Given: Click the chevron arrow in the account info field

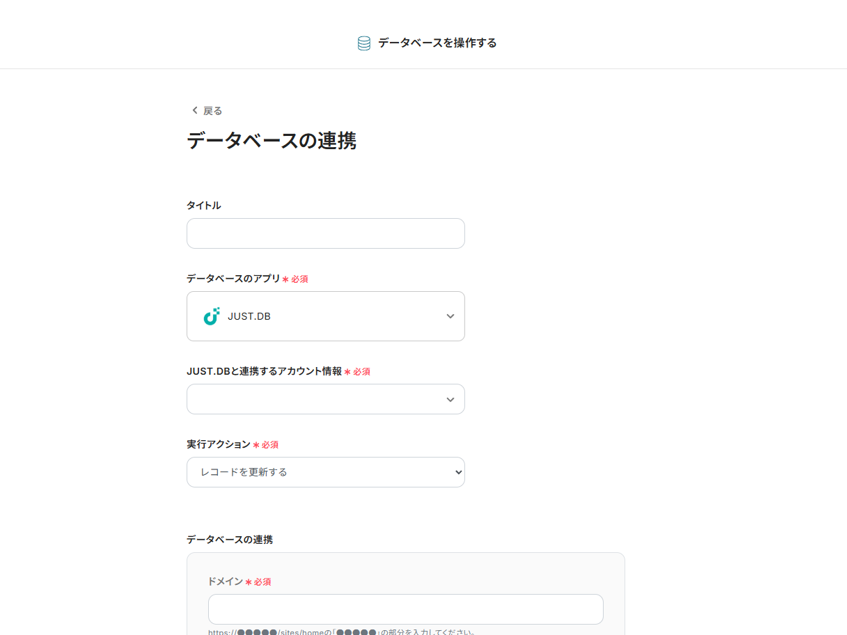Looking at the screenshot, I should 450,400.
